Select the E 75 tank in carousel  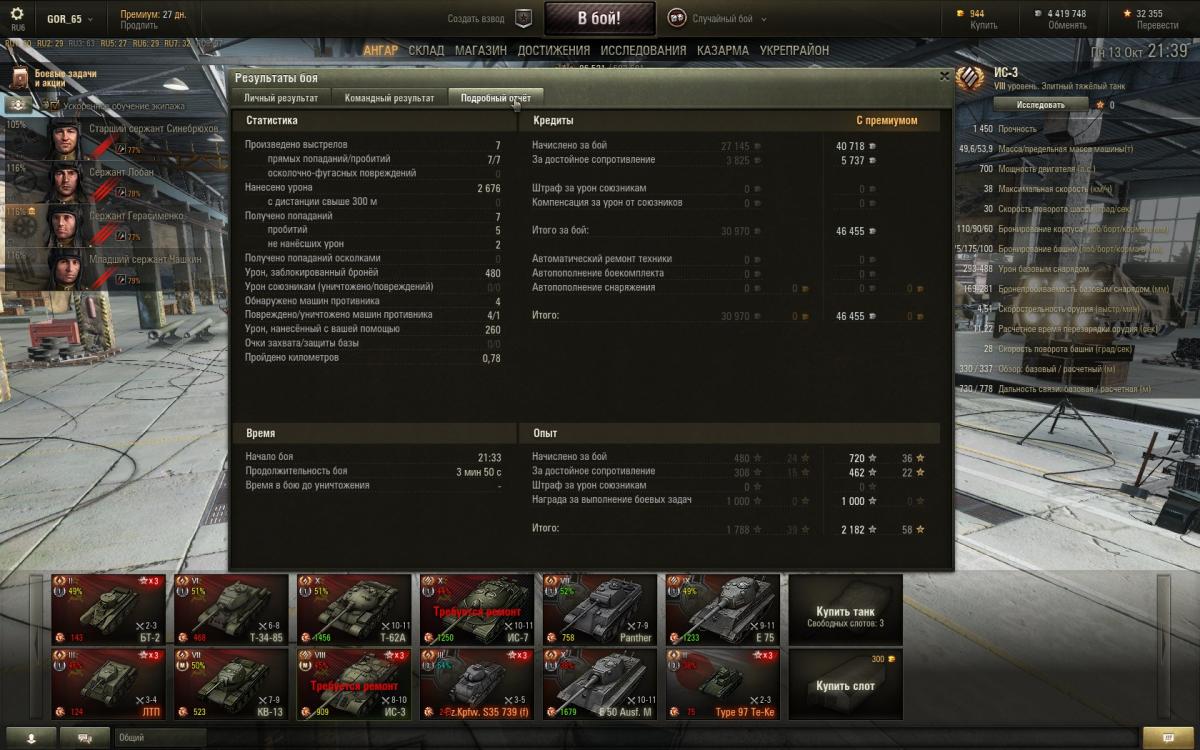point(723,610)
